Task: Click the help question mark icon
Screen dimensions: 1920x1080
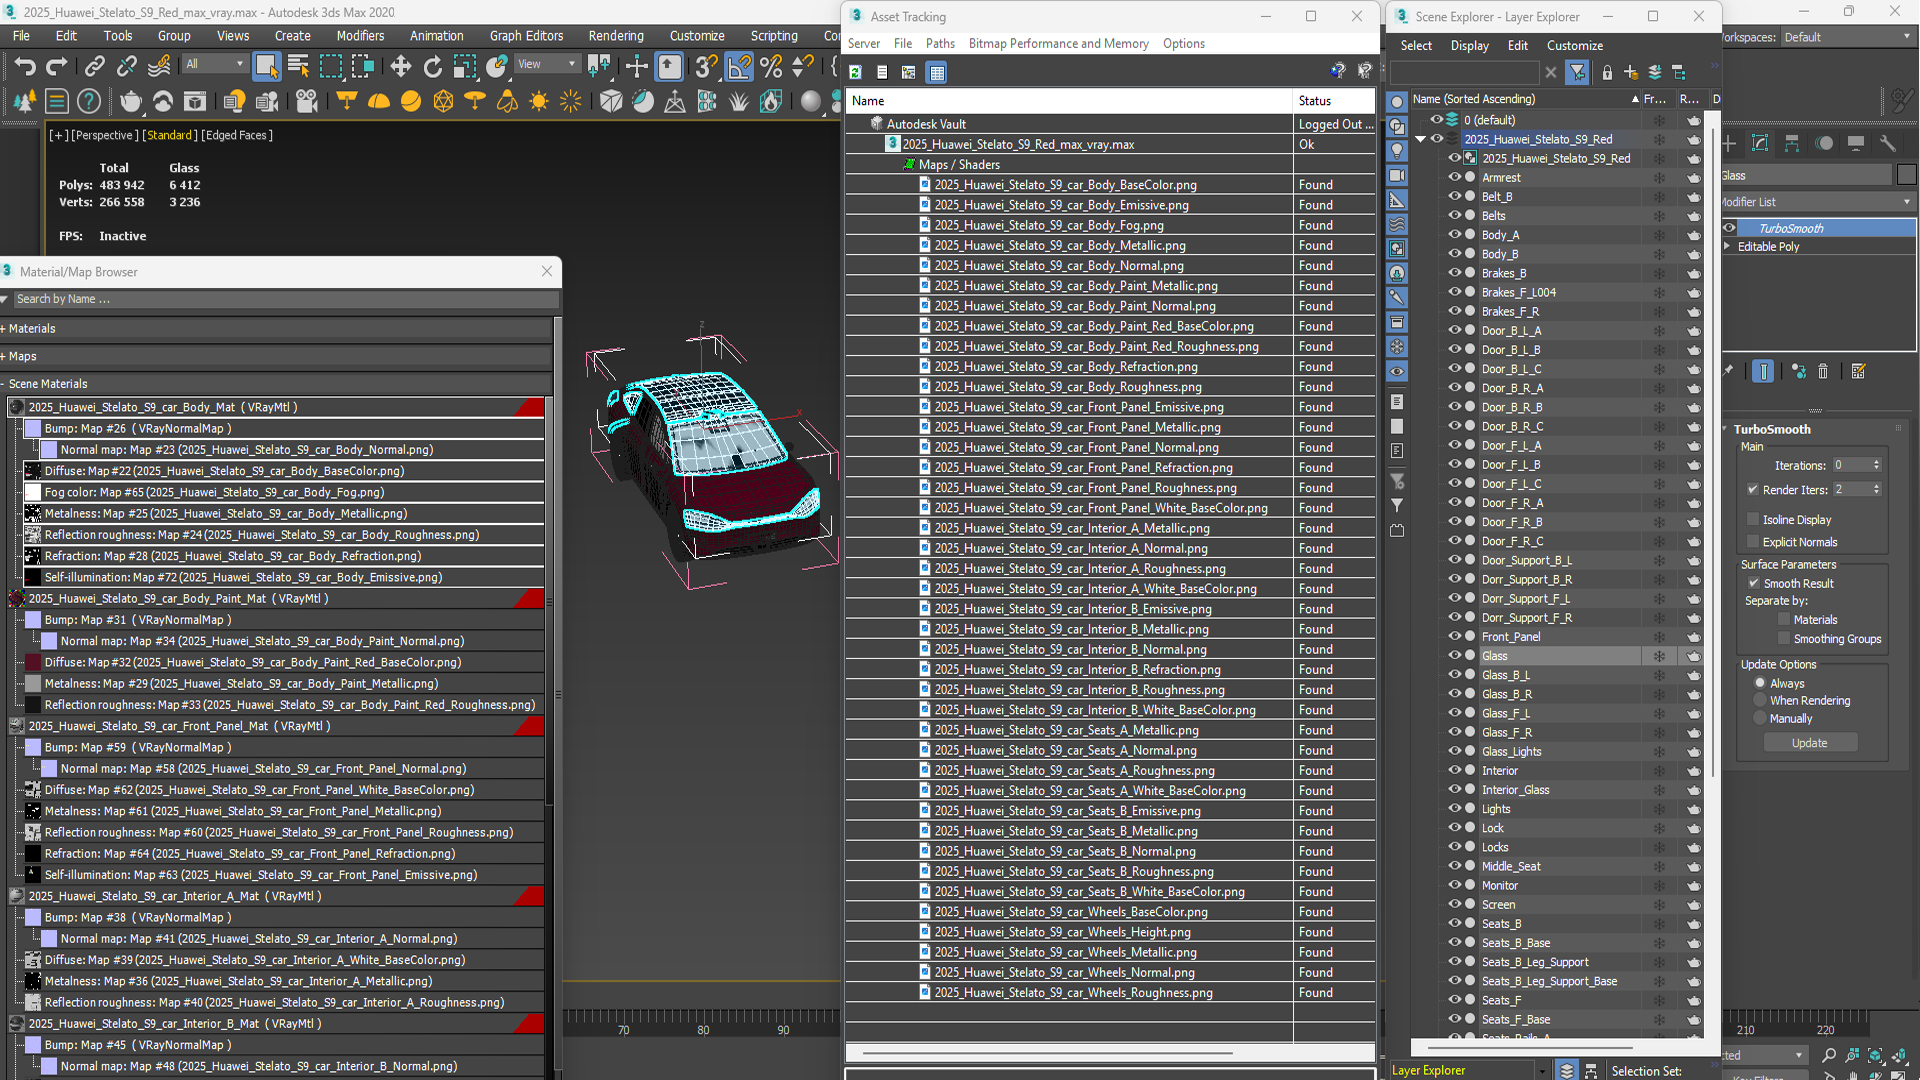Action: pyautogui.click(x=89, y=101)
